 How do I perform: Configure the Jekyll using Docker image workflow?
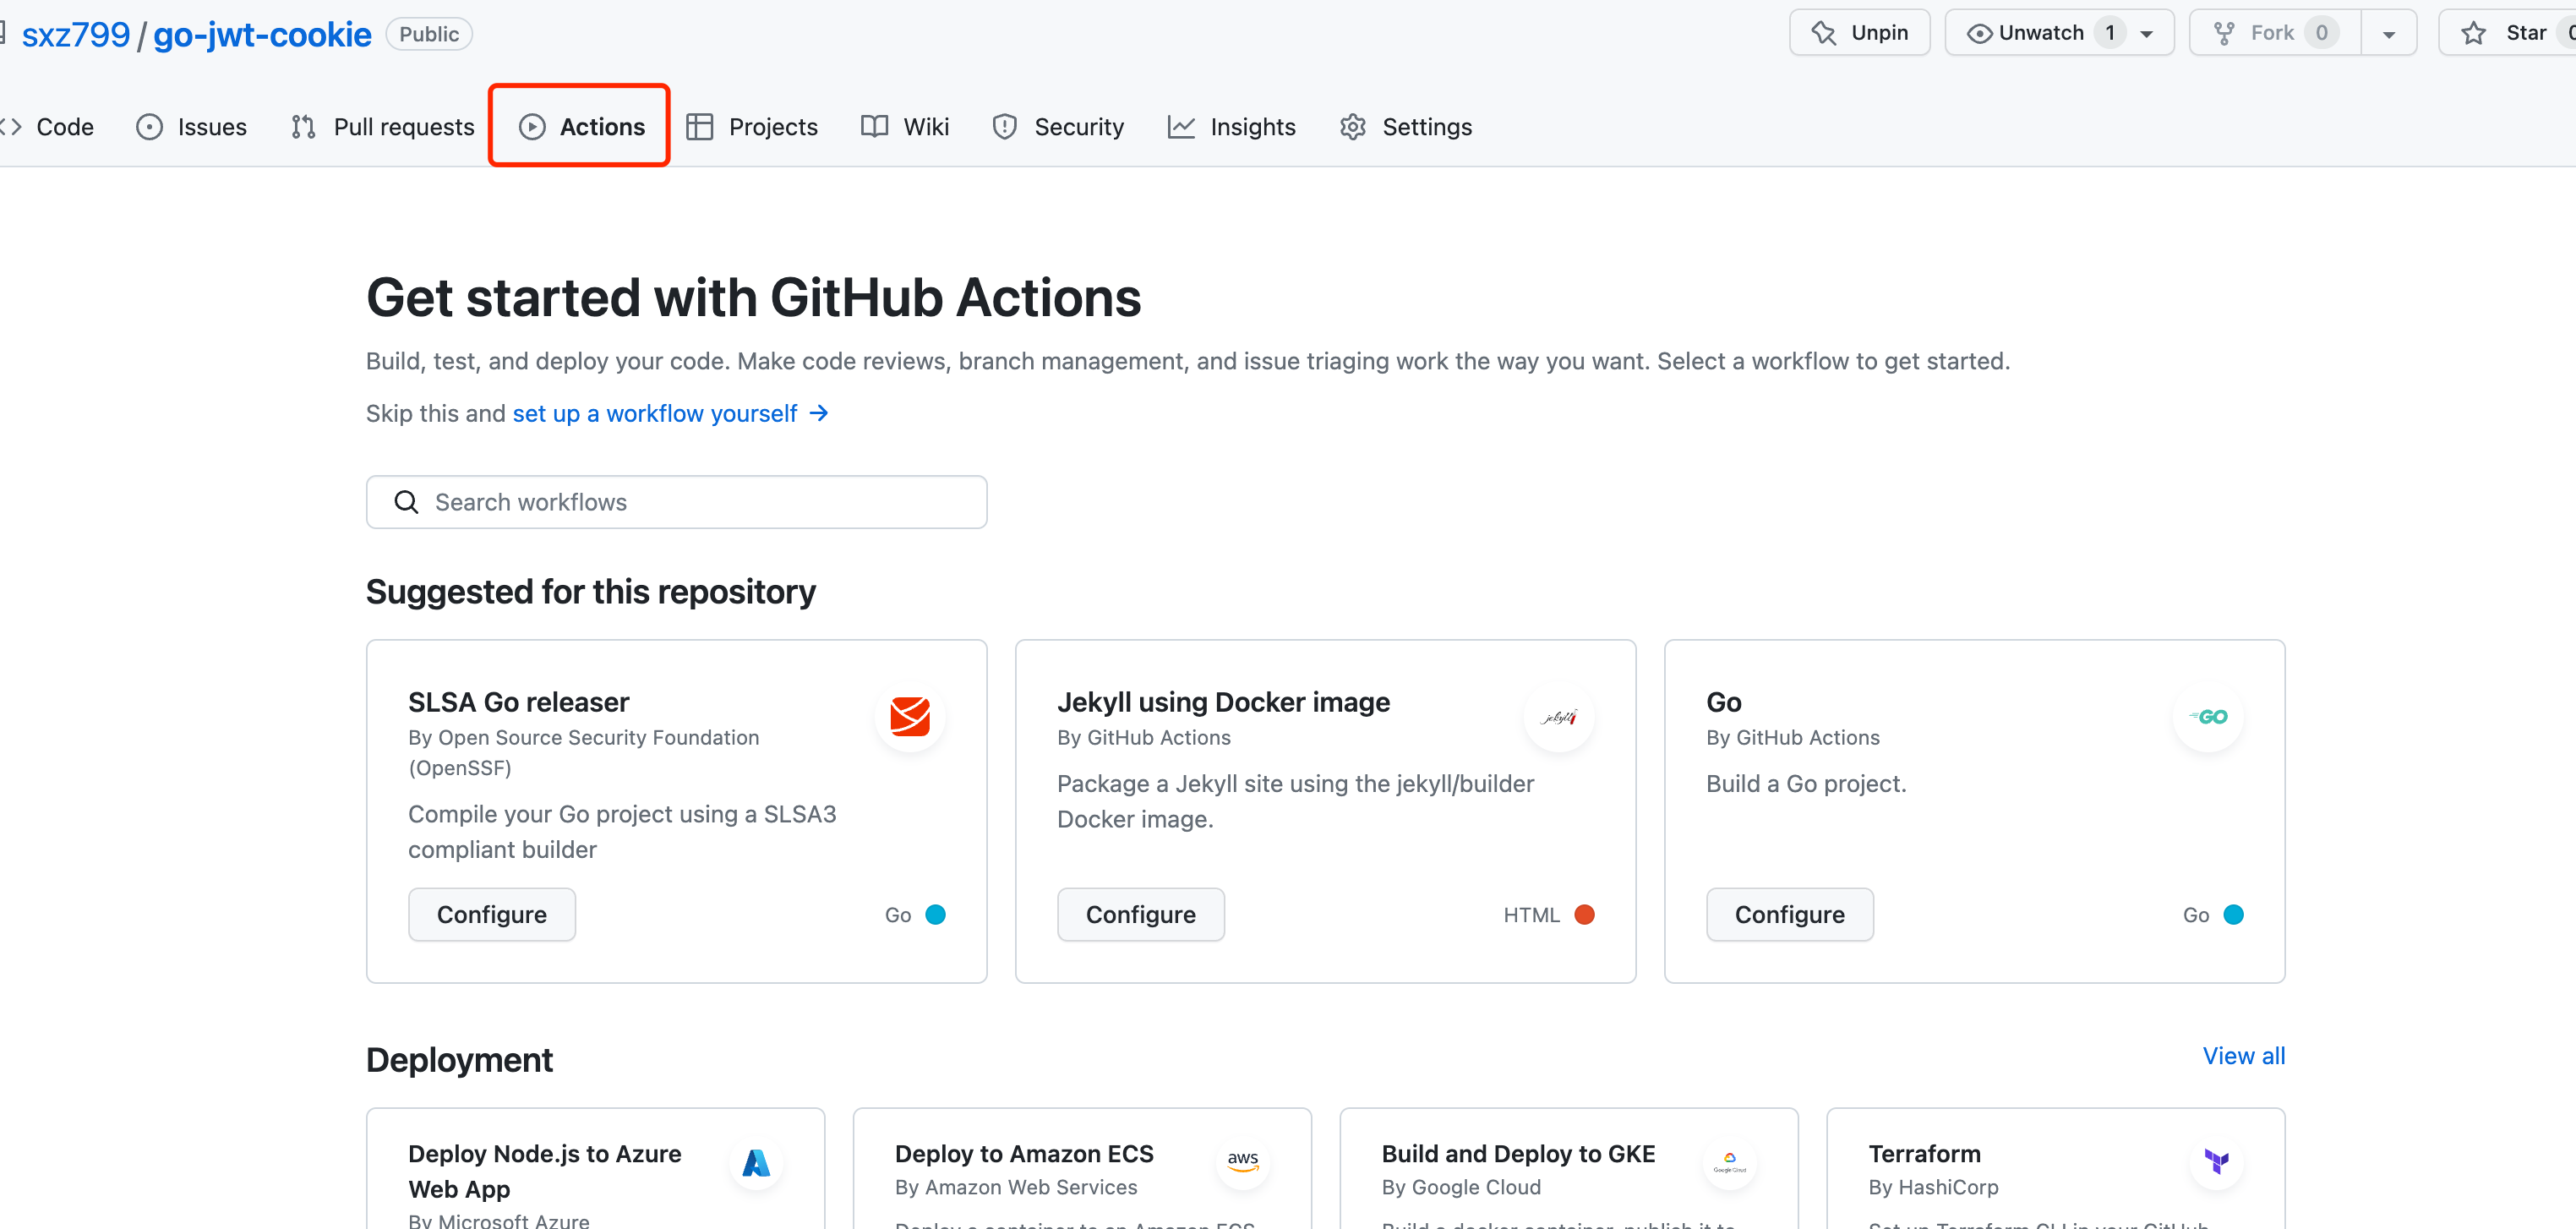tap(1141, 915)
